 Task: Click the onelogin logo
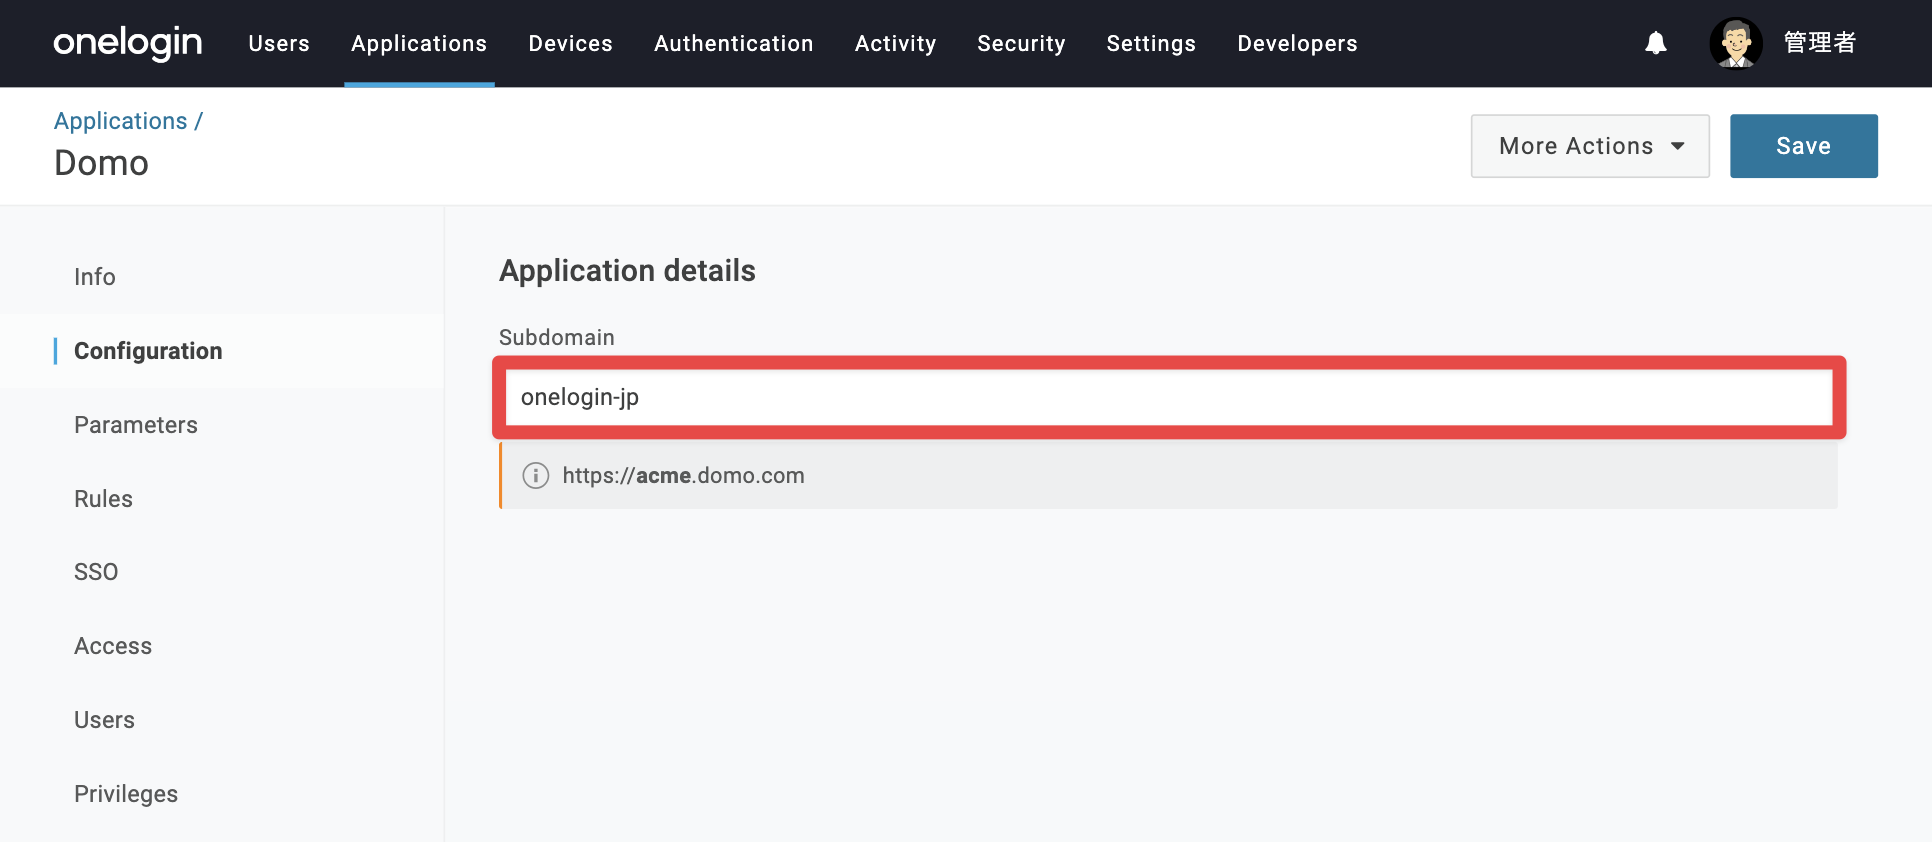pyautogui.click(x=128, y=43)
